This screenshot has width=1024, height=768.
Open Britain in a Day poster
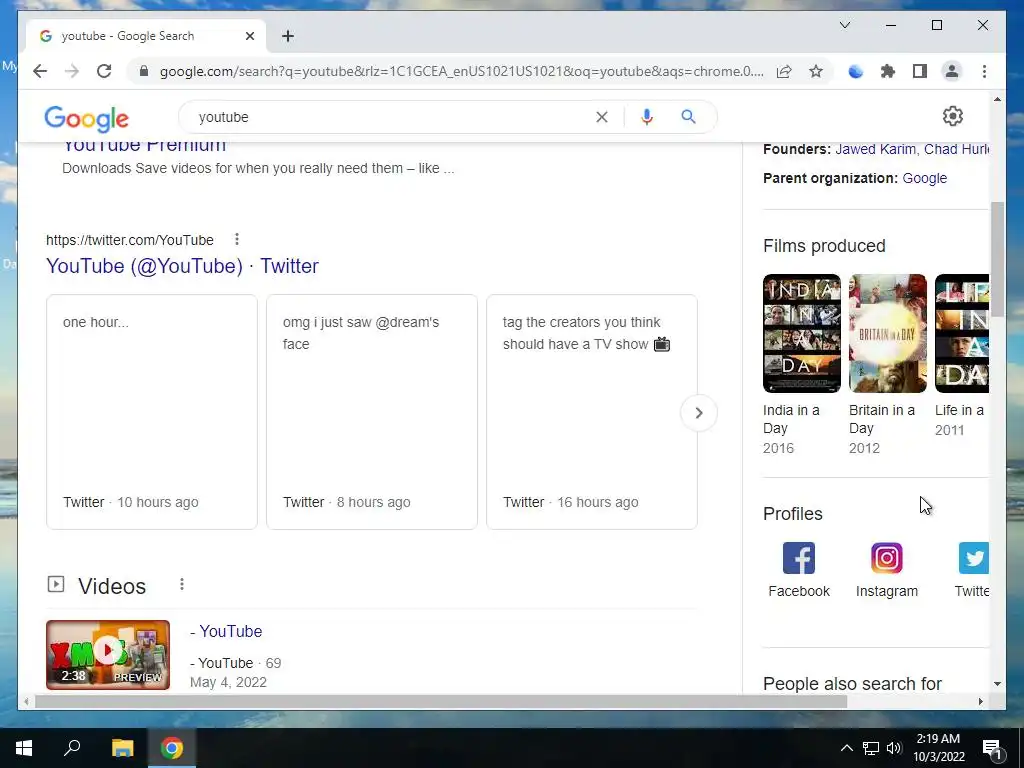point(888,333)
